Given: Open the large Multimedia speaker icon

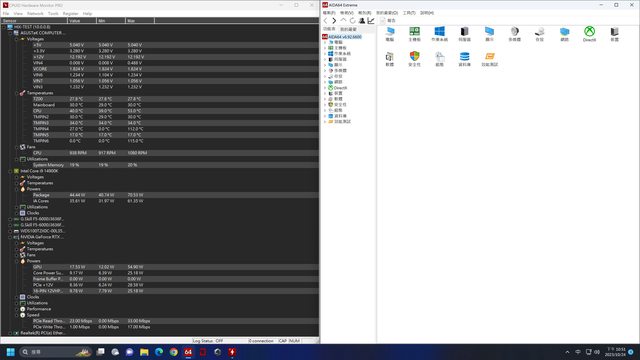Looking at the screenshot, I should 514,34.
